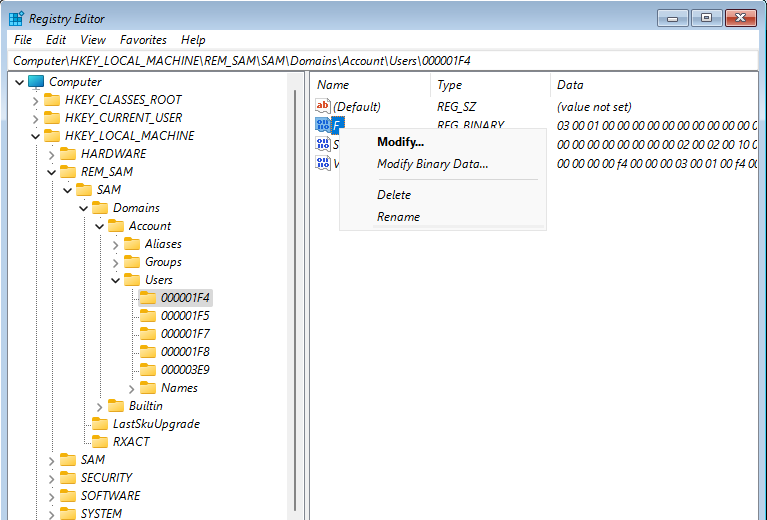
Task: Expand HKEY_CLASSES_ROOT with its chevron
Action: click(x=35, y=101)
